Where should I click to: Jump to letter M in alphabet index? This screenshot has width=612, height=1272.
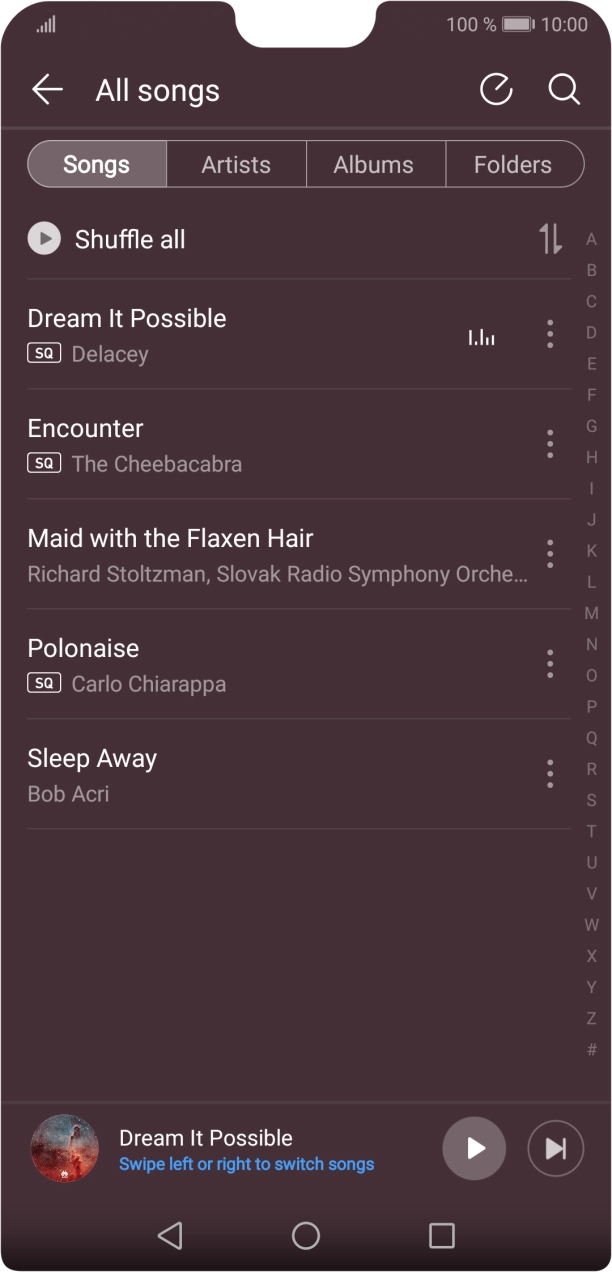click(591, 613)
